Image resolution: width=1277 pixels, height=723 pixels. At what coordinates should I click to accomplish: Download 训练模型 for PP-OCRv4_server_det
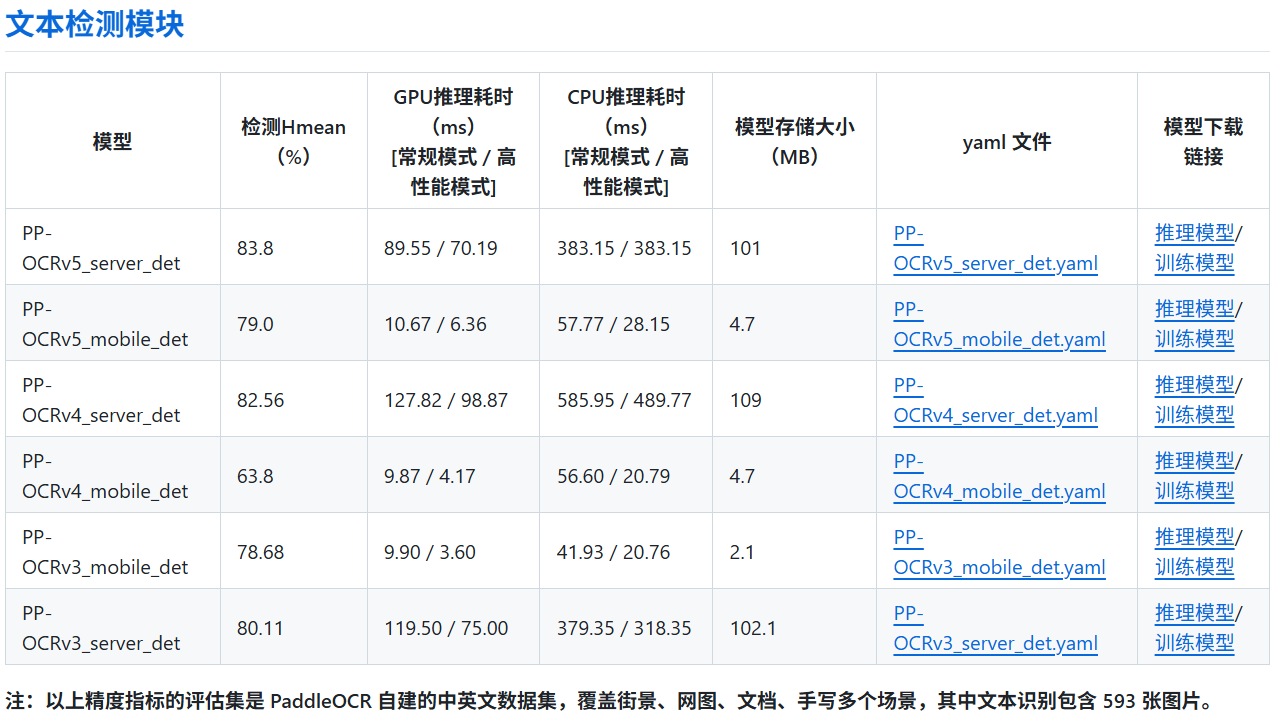1194,415
